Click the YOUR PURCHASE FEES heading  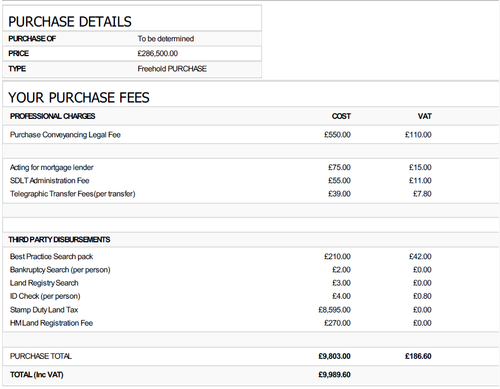point(79,98)
